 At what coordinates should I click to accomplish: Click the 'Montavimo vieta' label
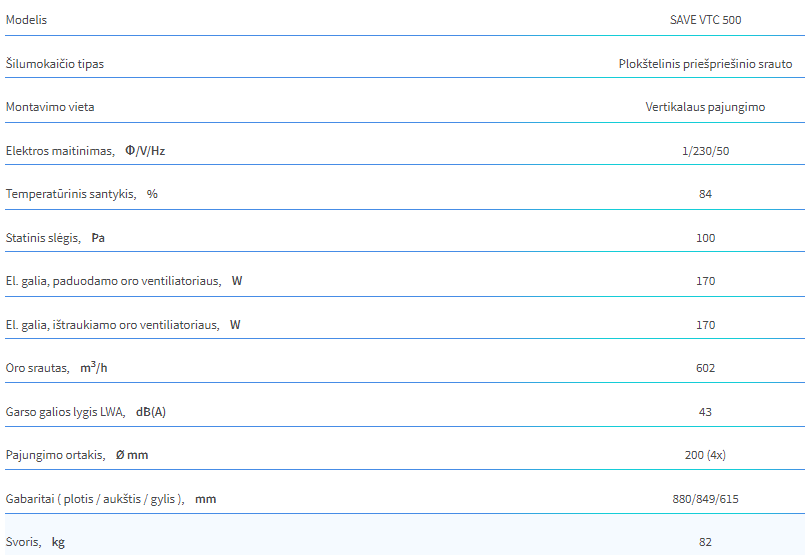coord(50,107)
